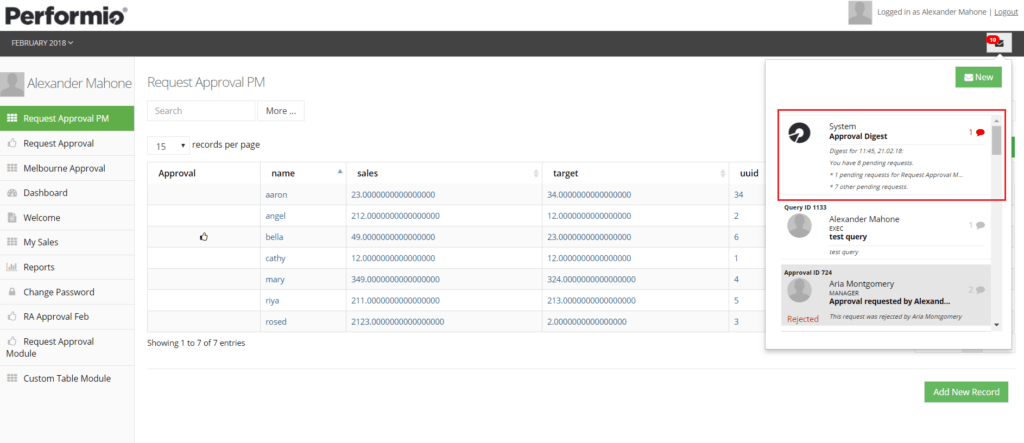
Task: Sort the table by sales column arrows
Action: coord(536,173)
